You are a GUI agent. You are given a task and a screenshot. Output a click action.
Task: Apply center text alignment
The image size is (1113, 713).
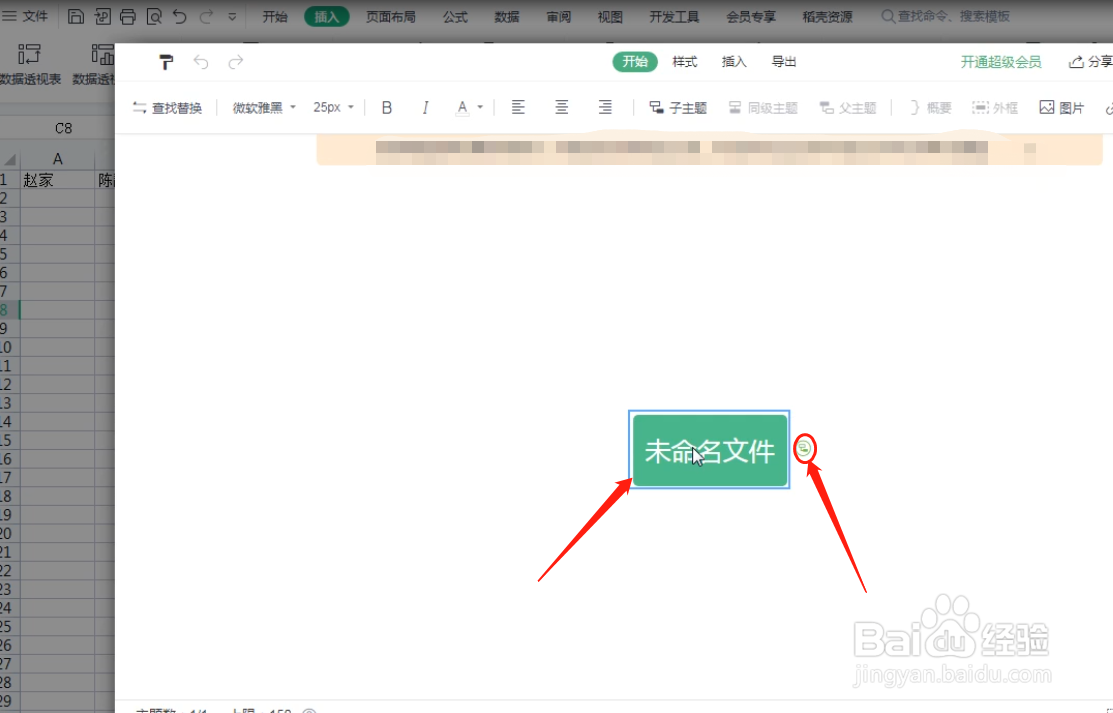(561, 107)
